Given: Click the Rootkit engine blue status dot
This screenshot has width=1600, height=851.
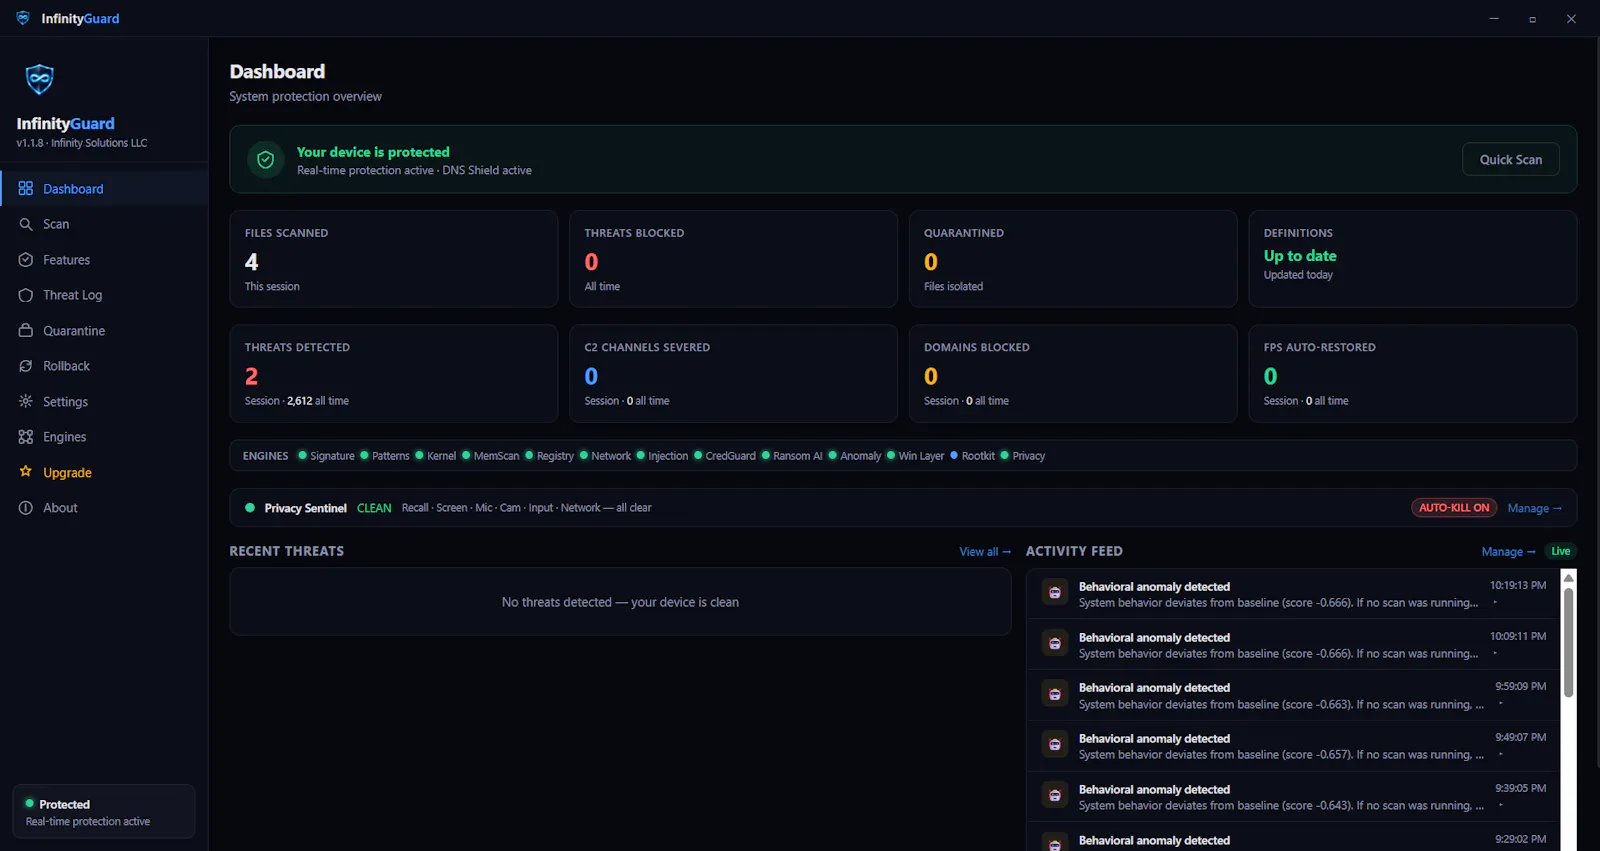Looking at the screenshot, I should point(954,455).
